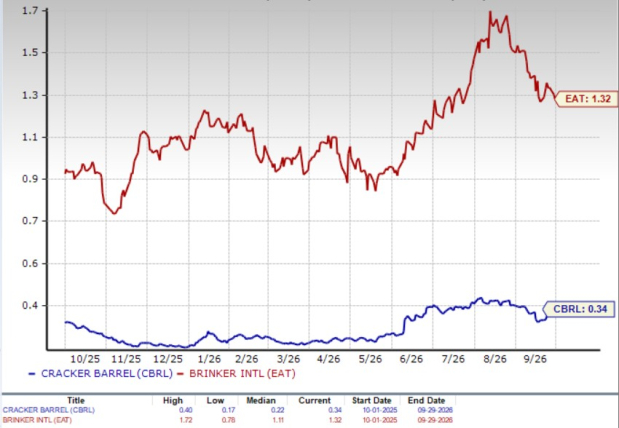The height and width of the screenshot is (428, 619).
Task: Click CBRL Median value 0.22
Action: tap(277, 410)
